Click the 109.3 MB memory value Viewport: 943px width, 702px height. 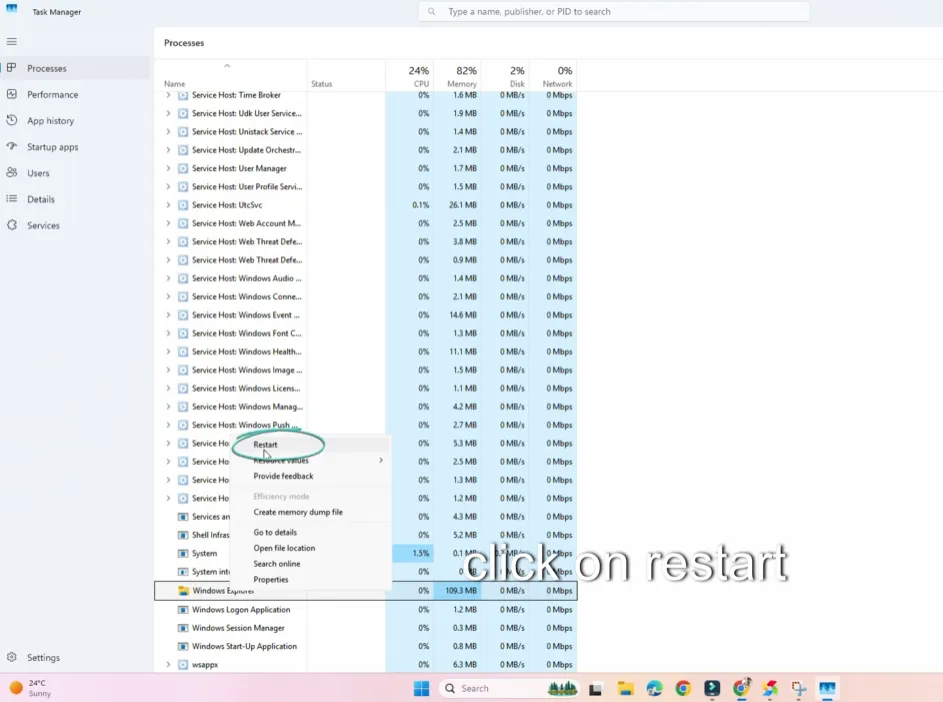(x=461, y=591)
